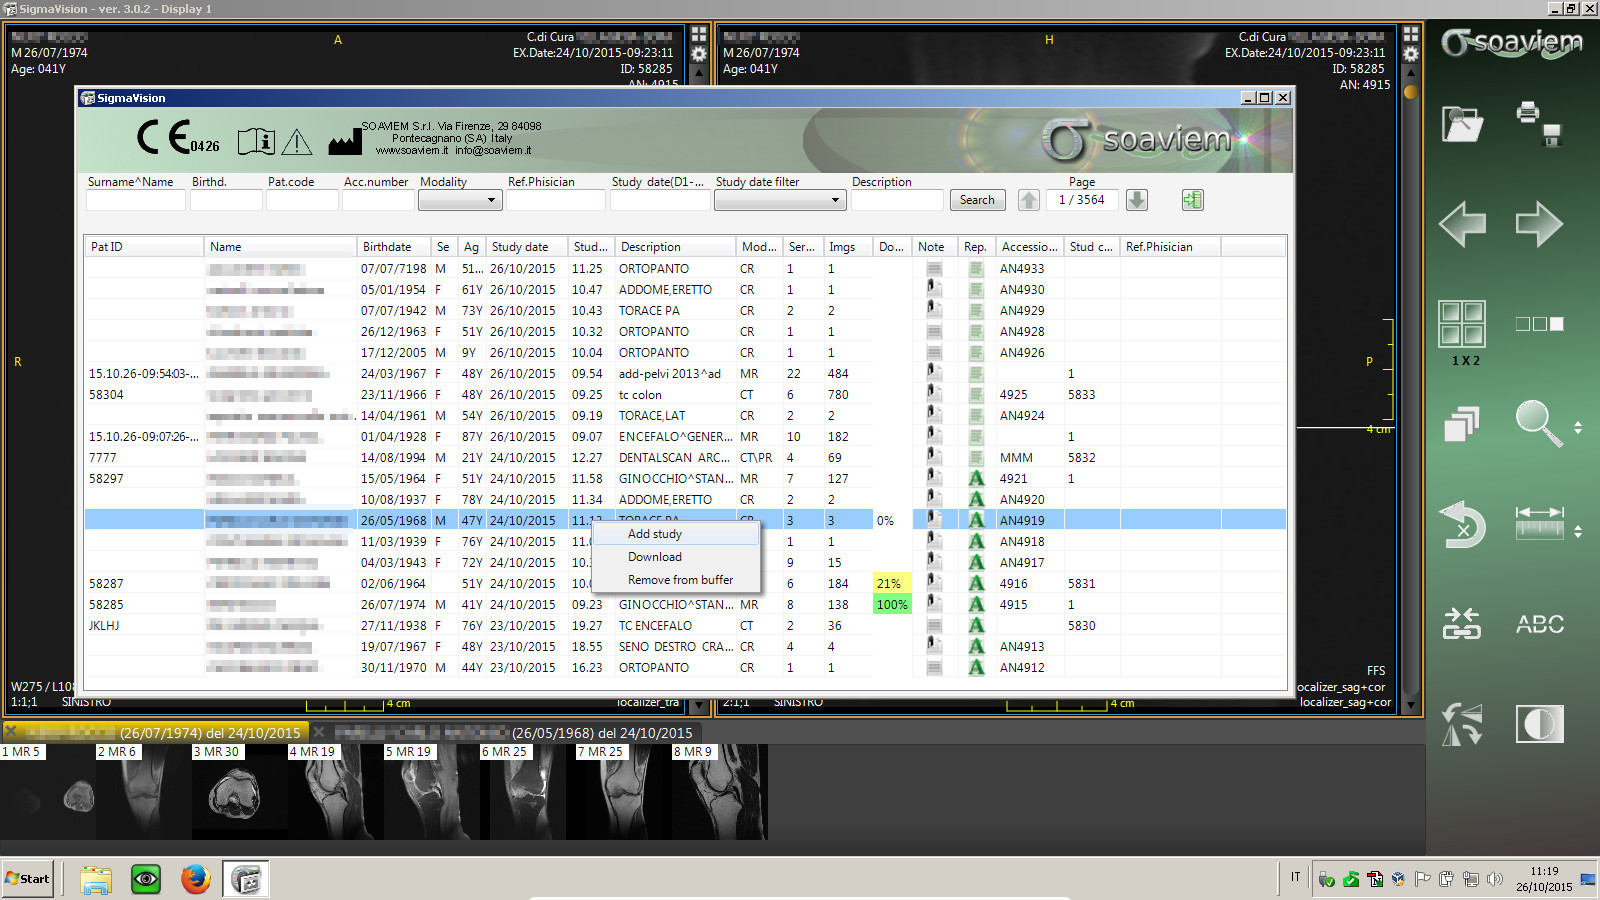Open gear settings icon of display A
This screenshot has width=1600, height=900.
[699, 54]
